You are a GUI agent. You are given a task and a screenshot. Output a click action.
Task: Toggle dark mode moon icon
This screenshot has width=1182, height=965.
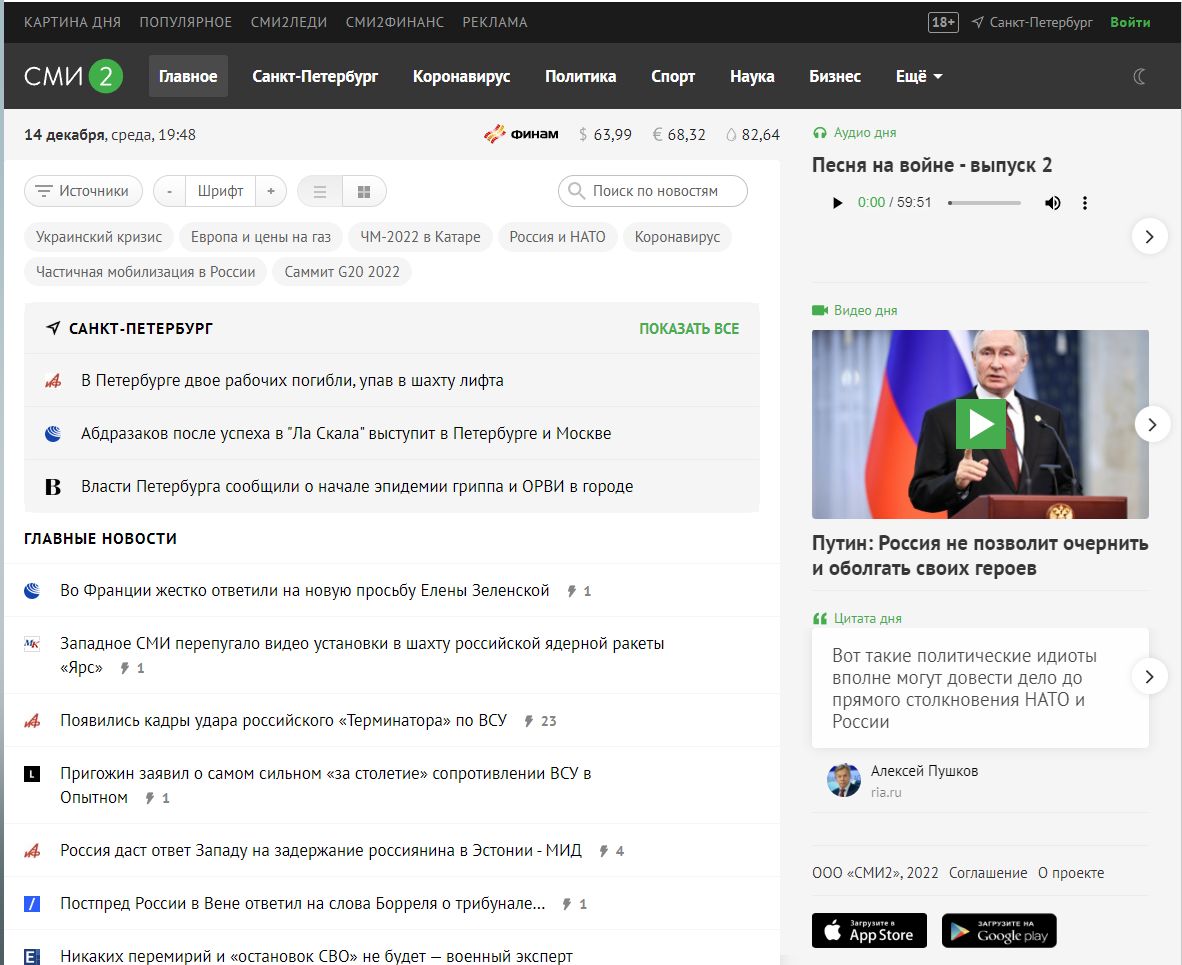(x=1139, y=76)
